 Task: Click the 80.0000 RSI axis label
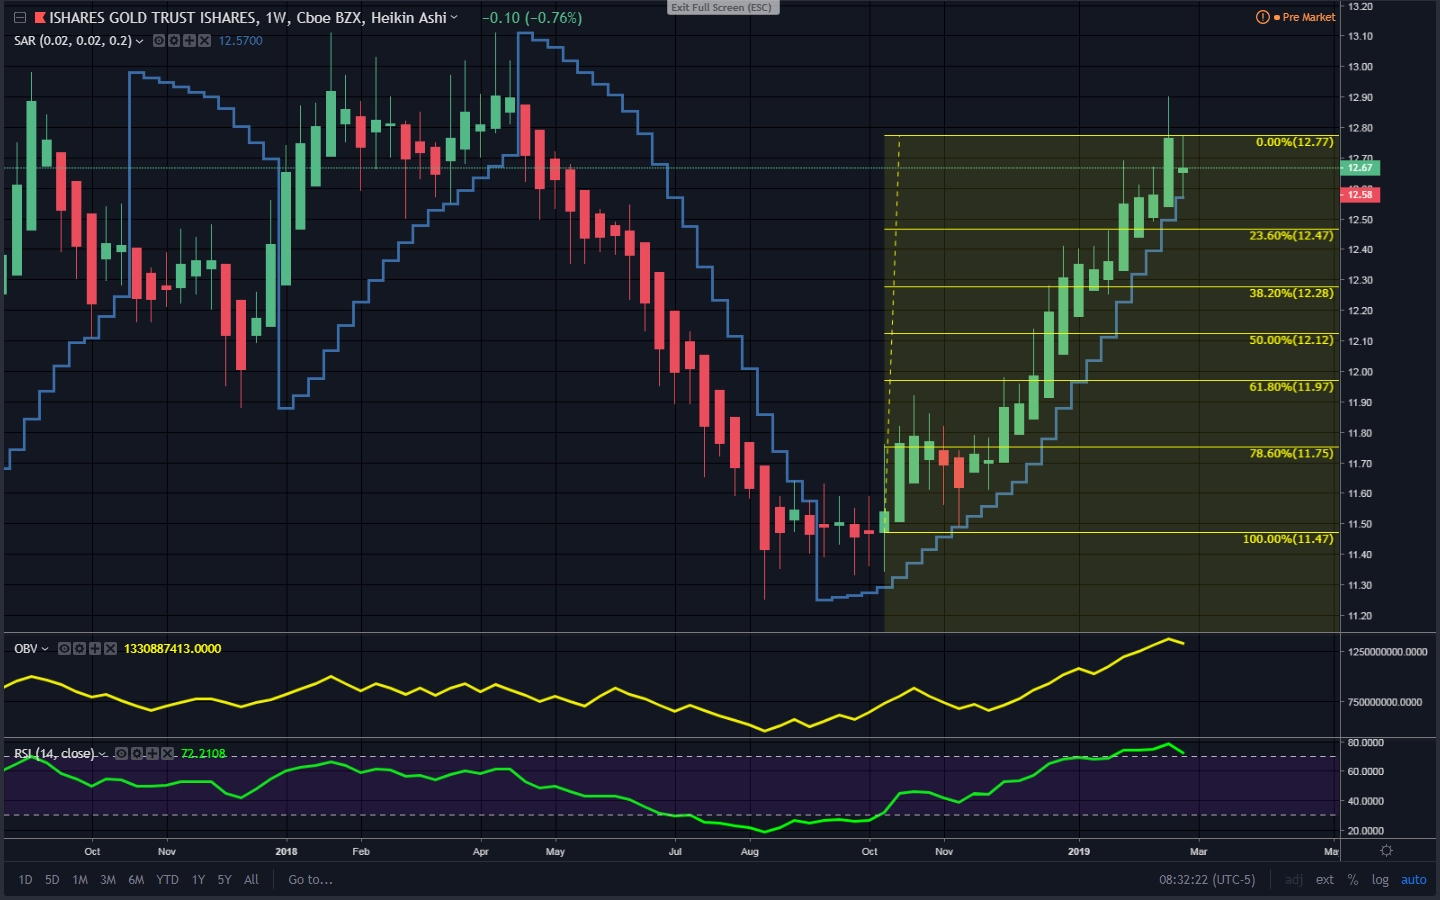pos(1365,743)
